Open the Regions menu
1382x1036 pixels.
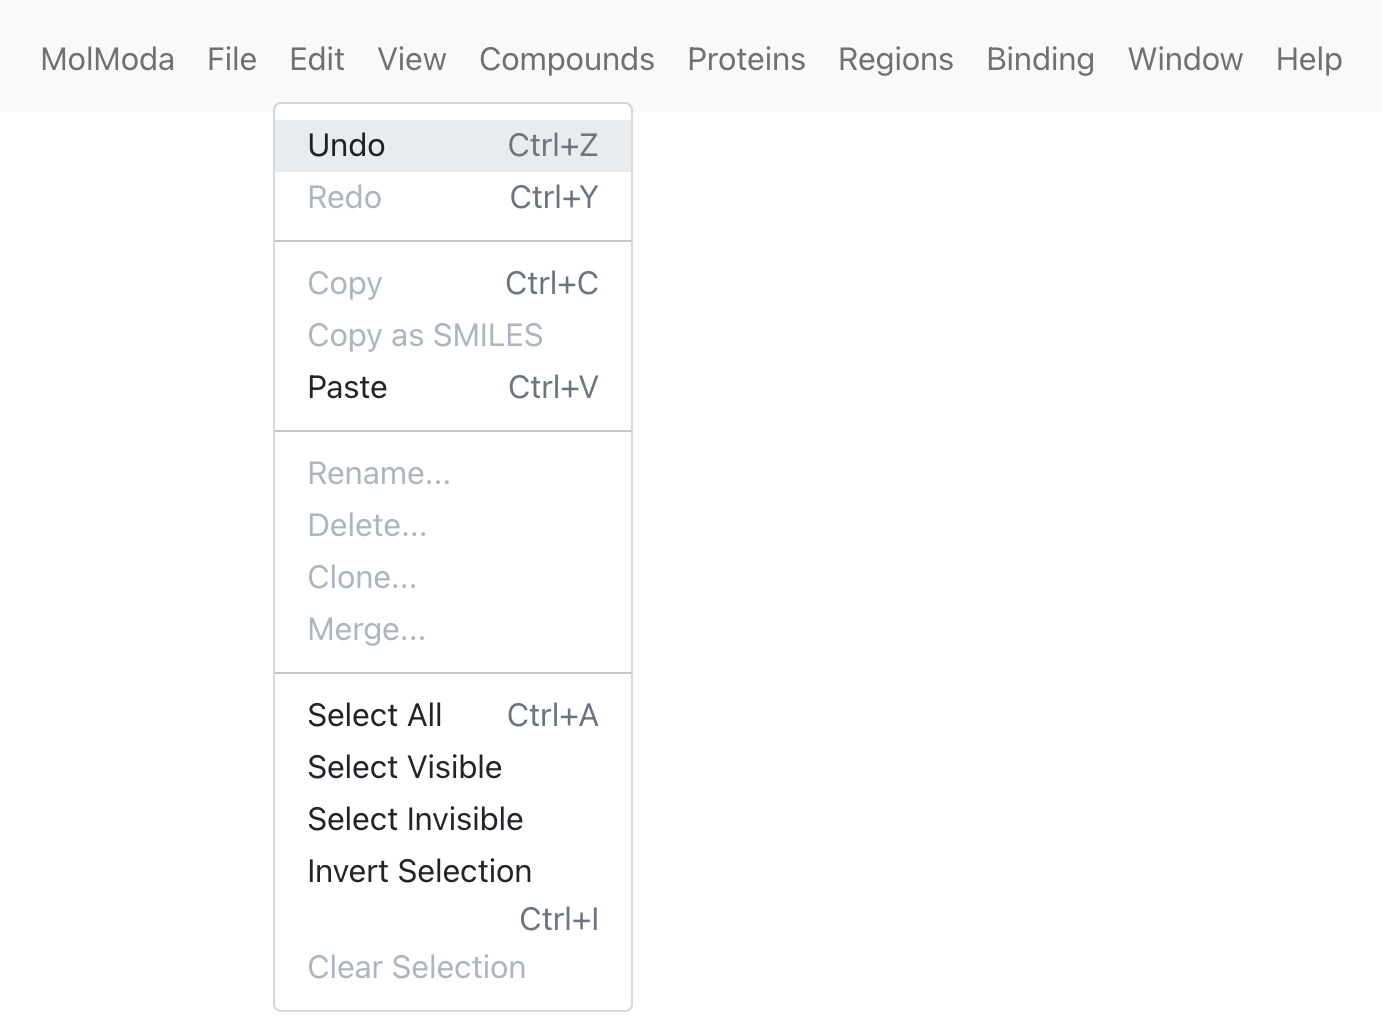896,59
